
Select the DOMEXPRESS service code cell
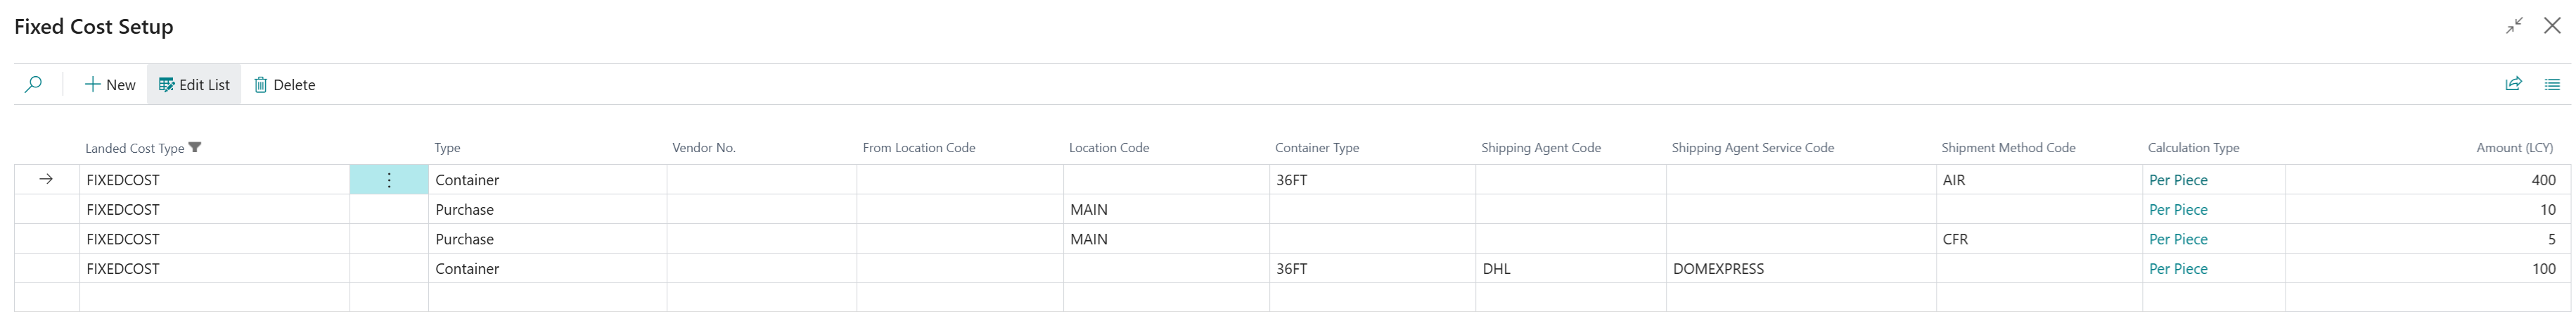coord(1718,269)
